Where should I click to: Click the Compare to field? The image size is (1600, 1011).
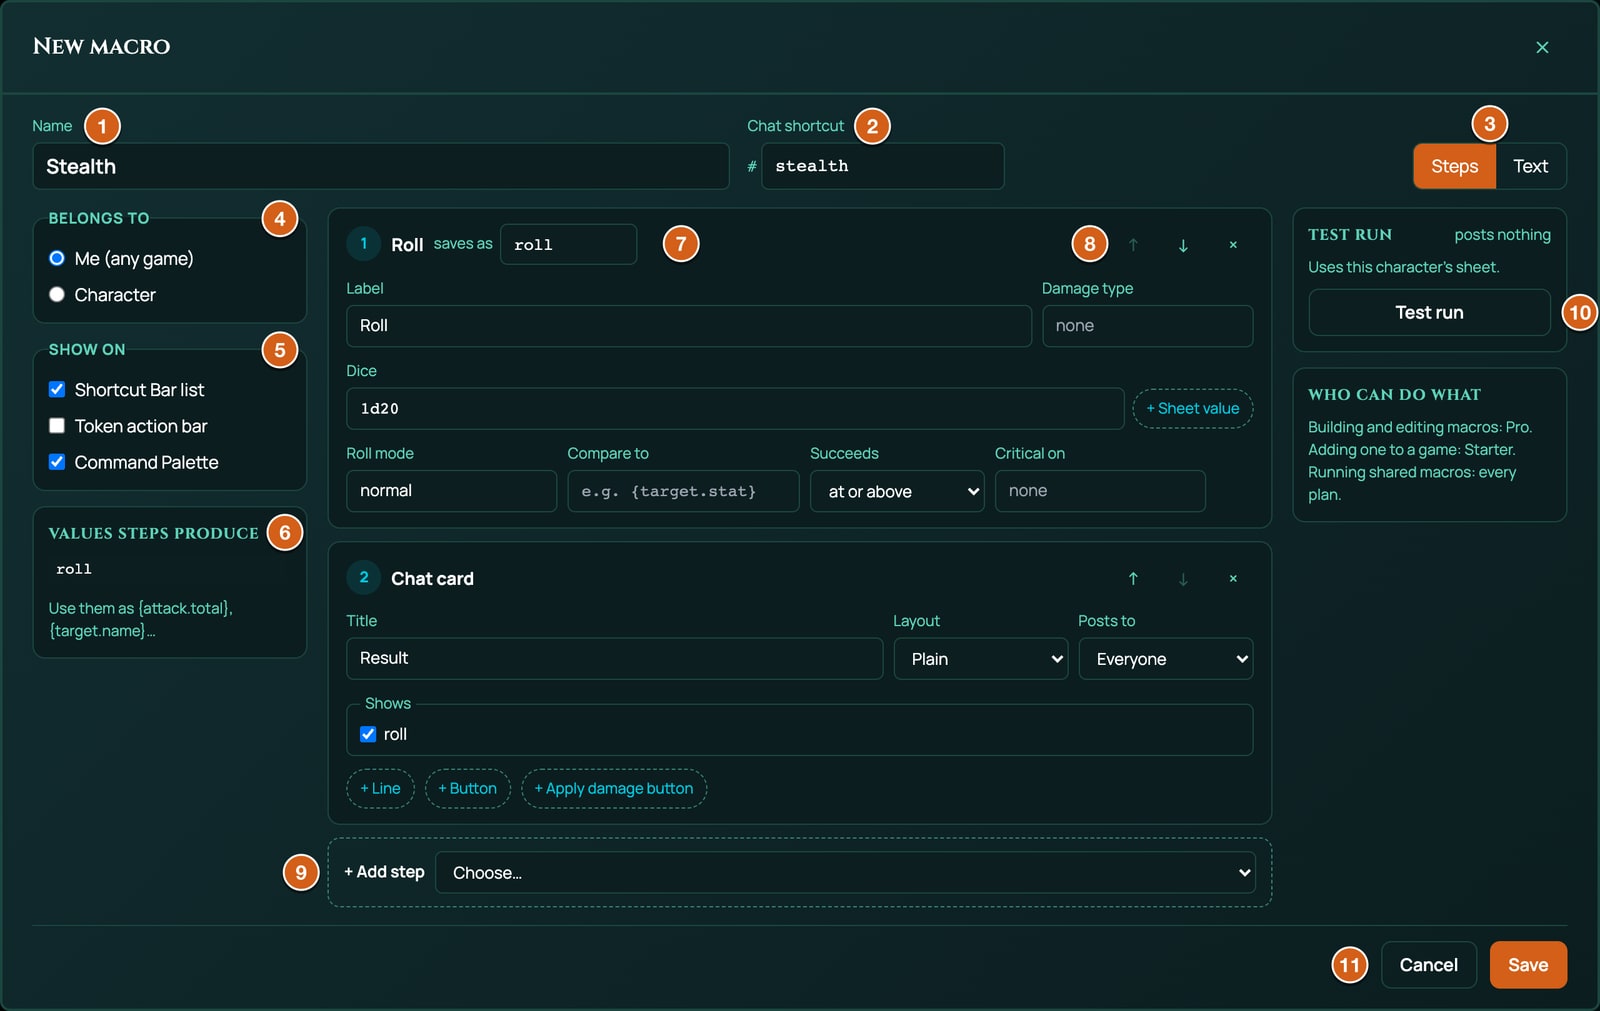(683, 491)
